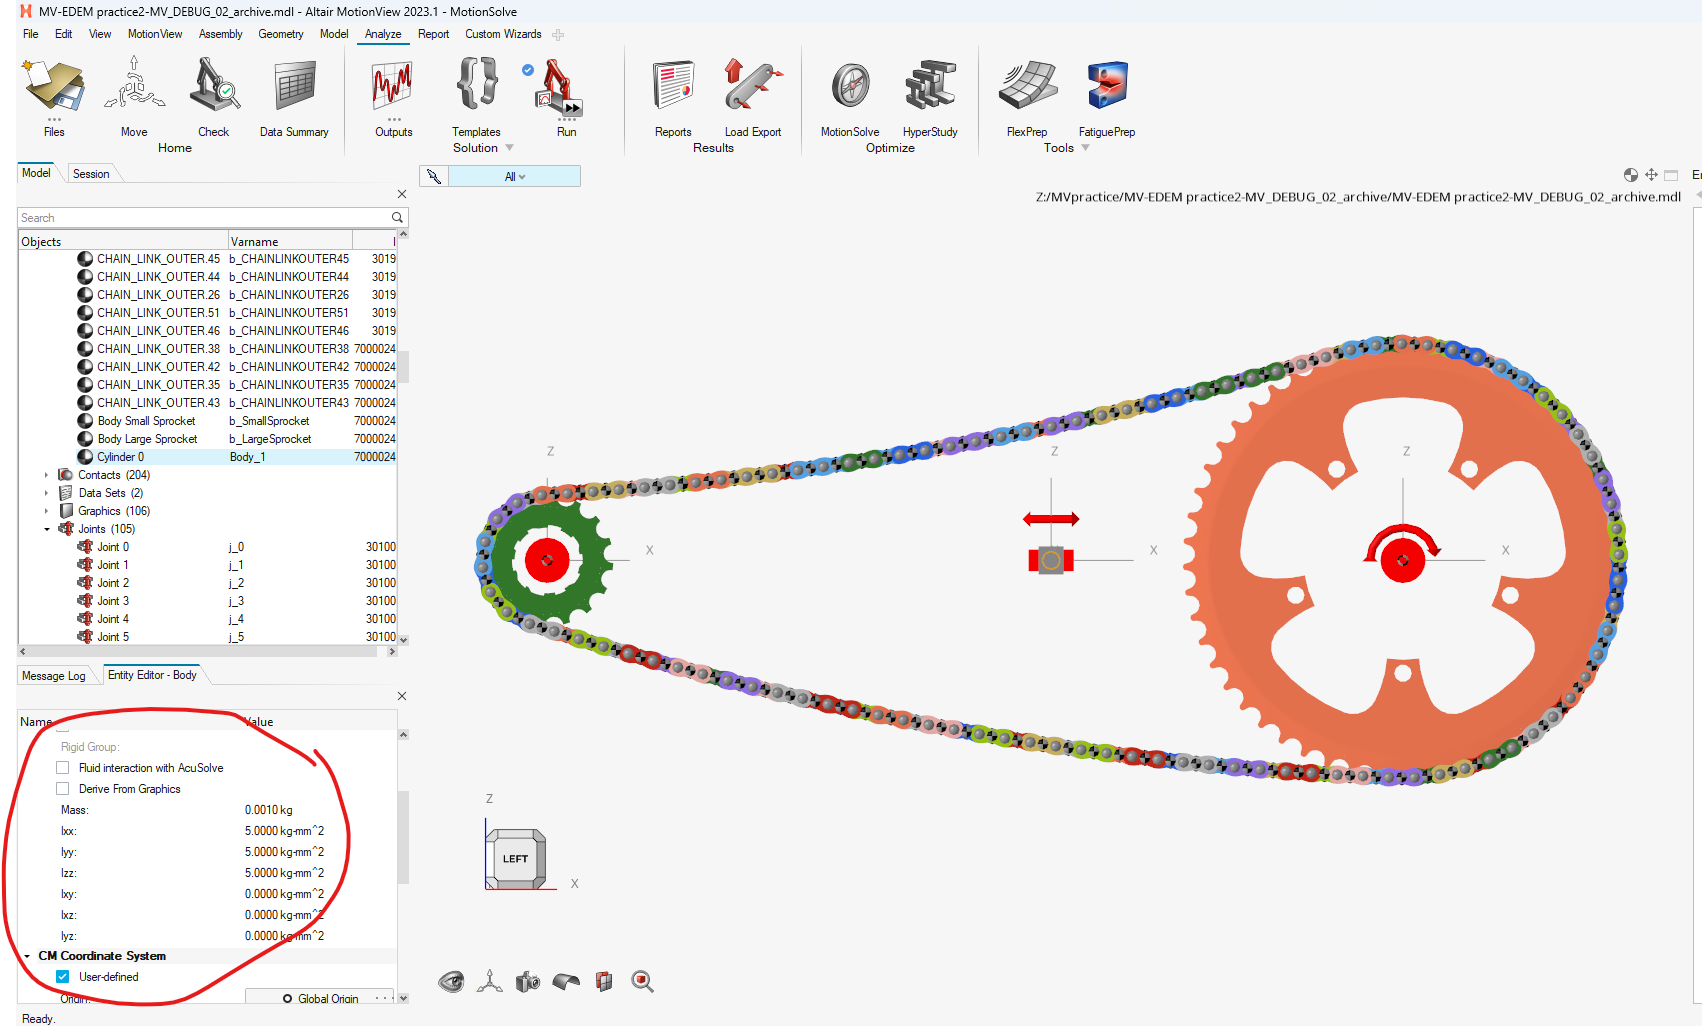
Task: Close the Entity Editor panel
Action: pyautogui.click(x=402, y=696)
